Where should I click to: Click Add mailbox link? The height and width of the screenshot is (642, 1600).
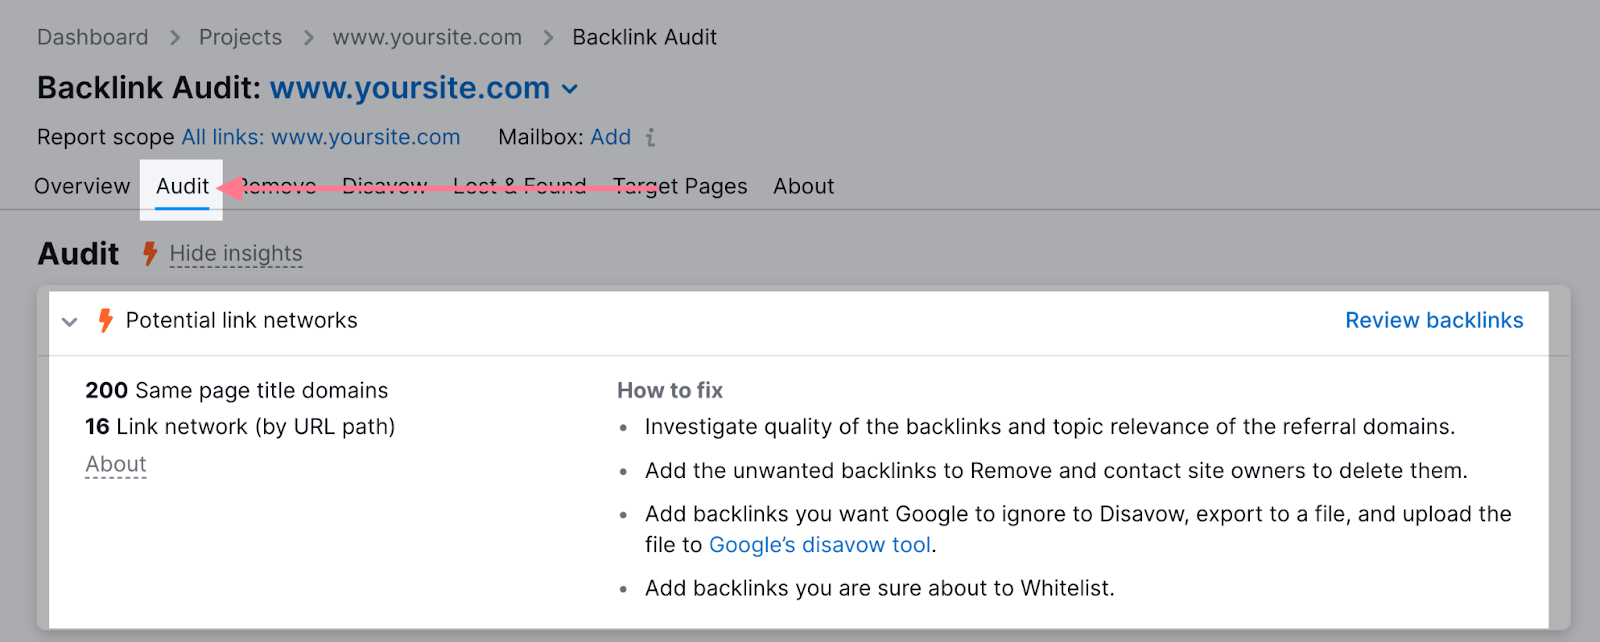(x=610, y=137)
